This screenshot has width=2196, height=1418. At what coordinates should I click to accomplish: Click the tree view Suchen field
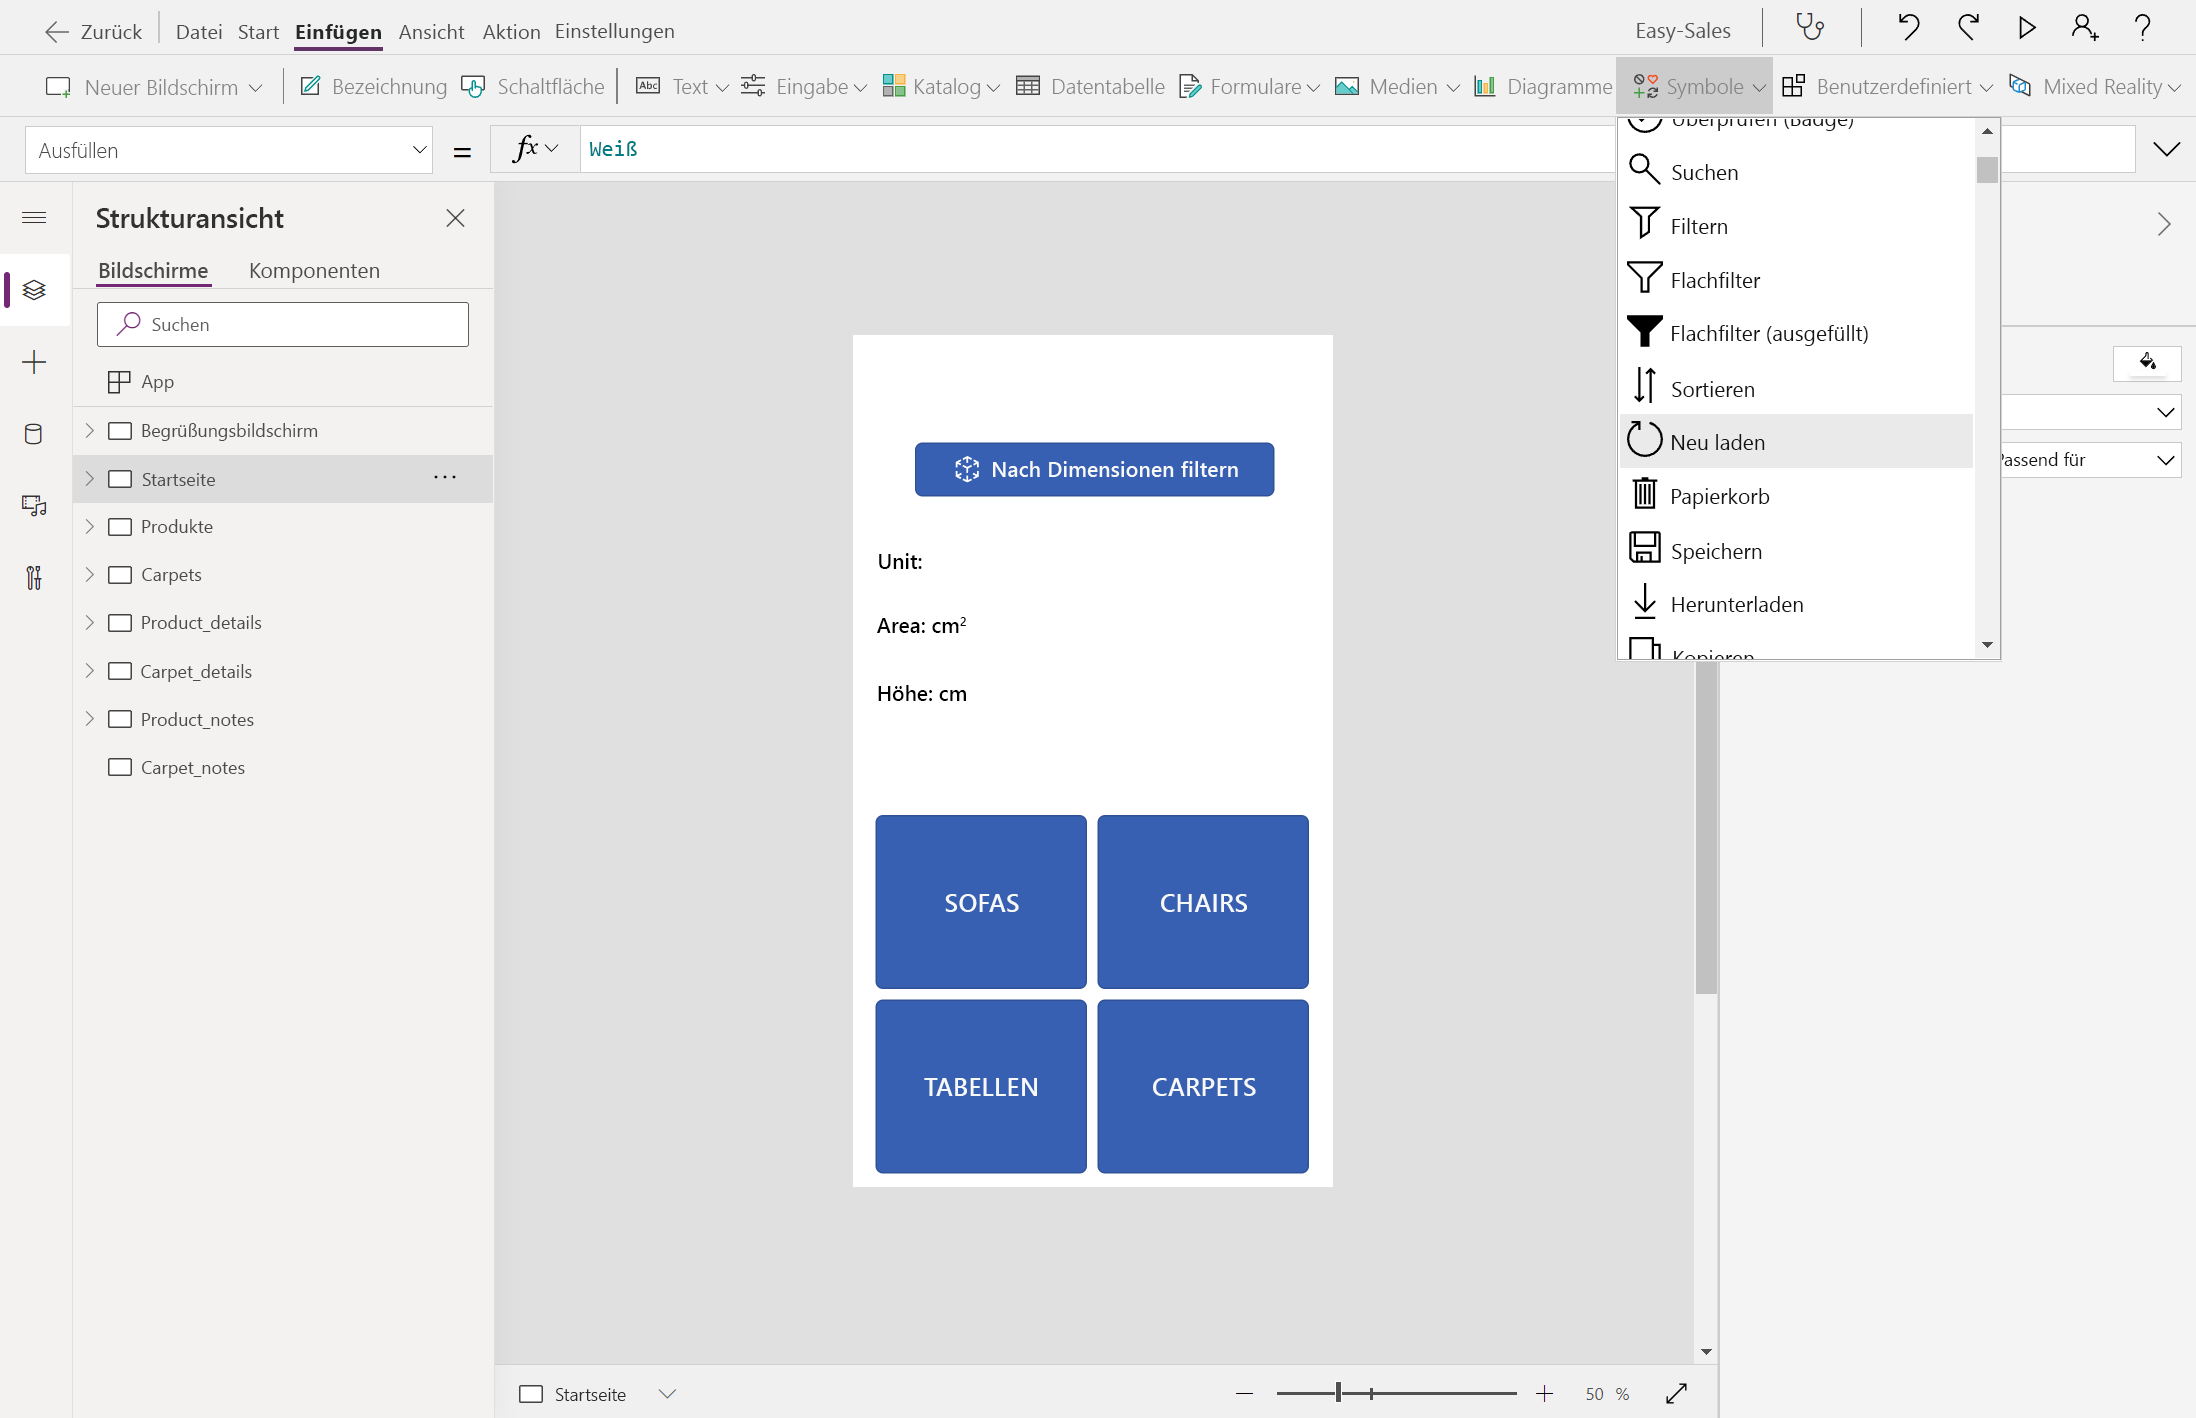pos(283,325)
